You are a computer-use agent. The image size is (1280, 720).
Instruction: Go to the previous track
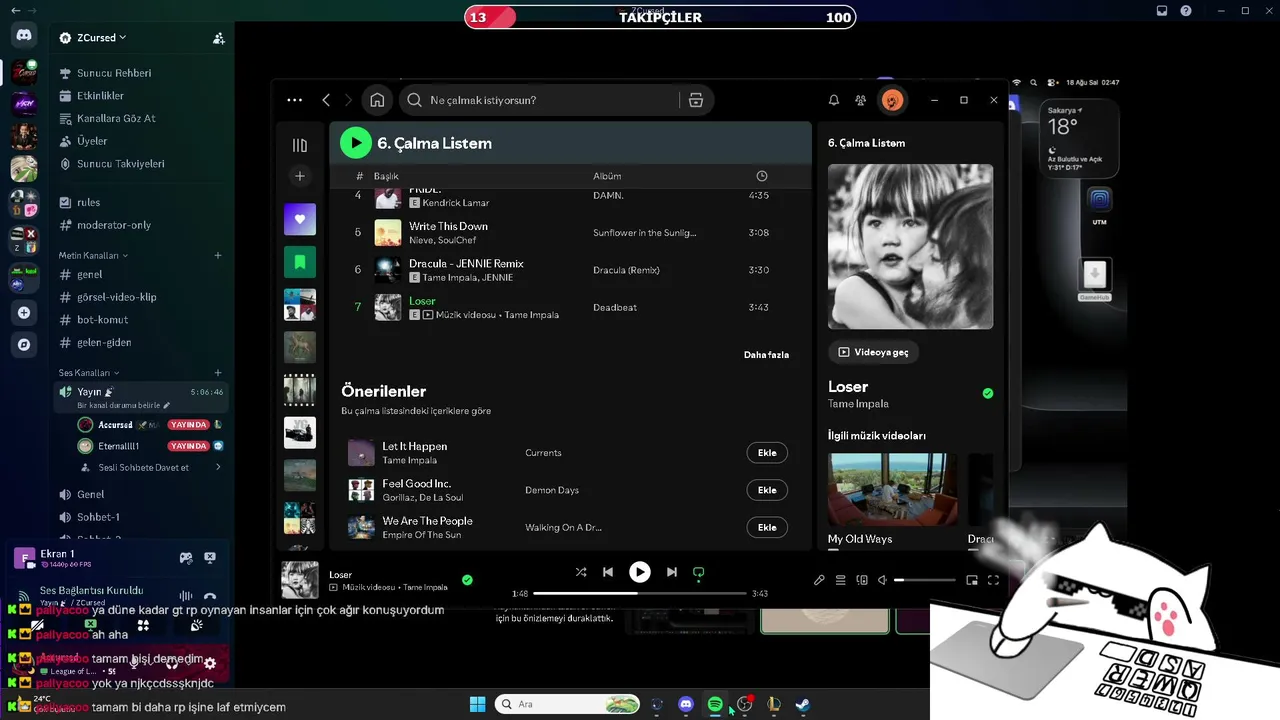click(608, 572)
